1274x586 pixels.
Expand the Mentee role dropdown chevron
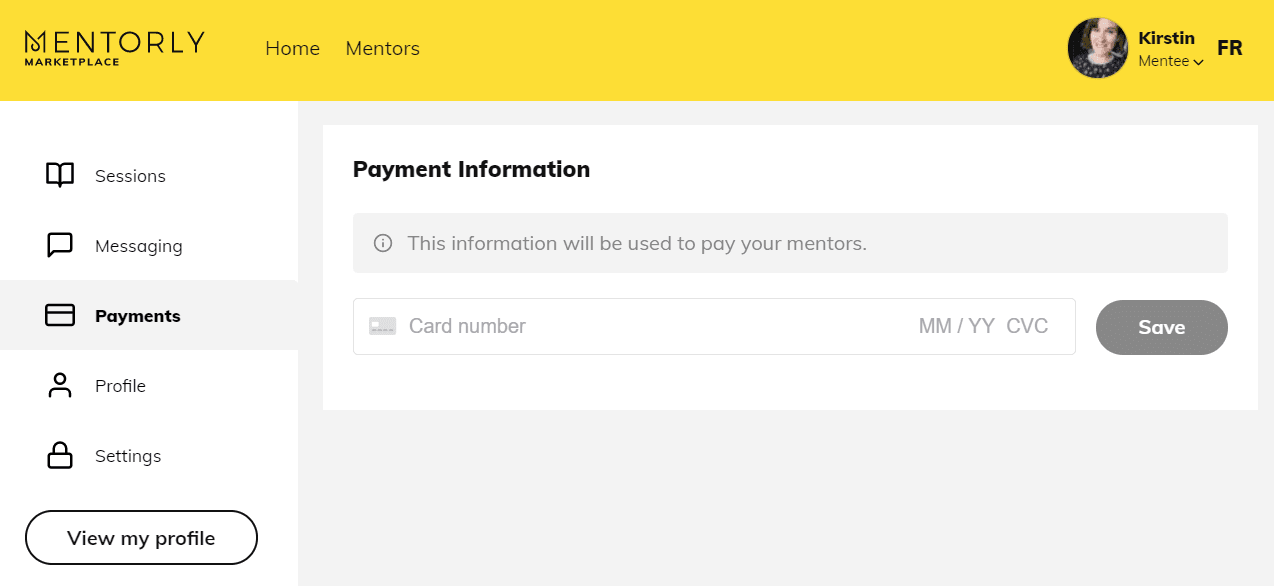click(x=1198, y=62)
